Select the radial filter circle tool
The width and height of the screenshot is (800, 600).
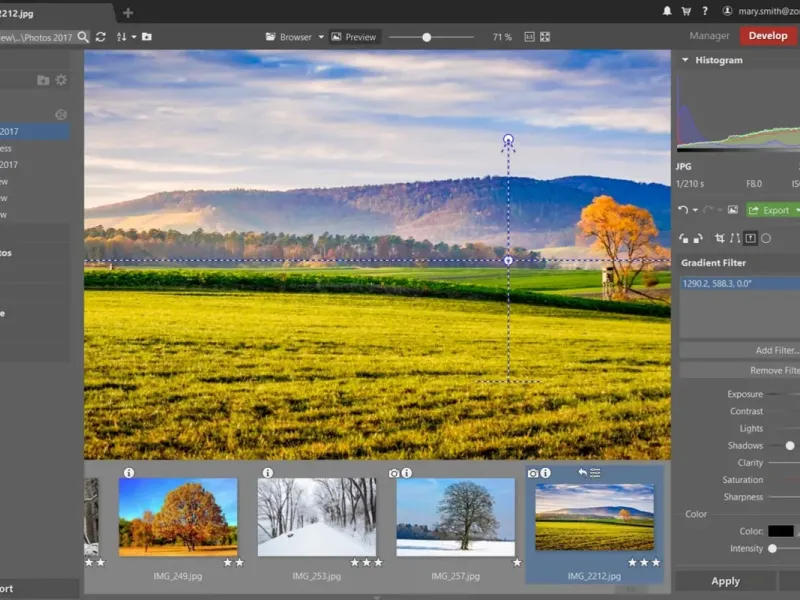[766, 238]
